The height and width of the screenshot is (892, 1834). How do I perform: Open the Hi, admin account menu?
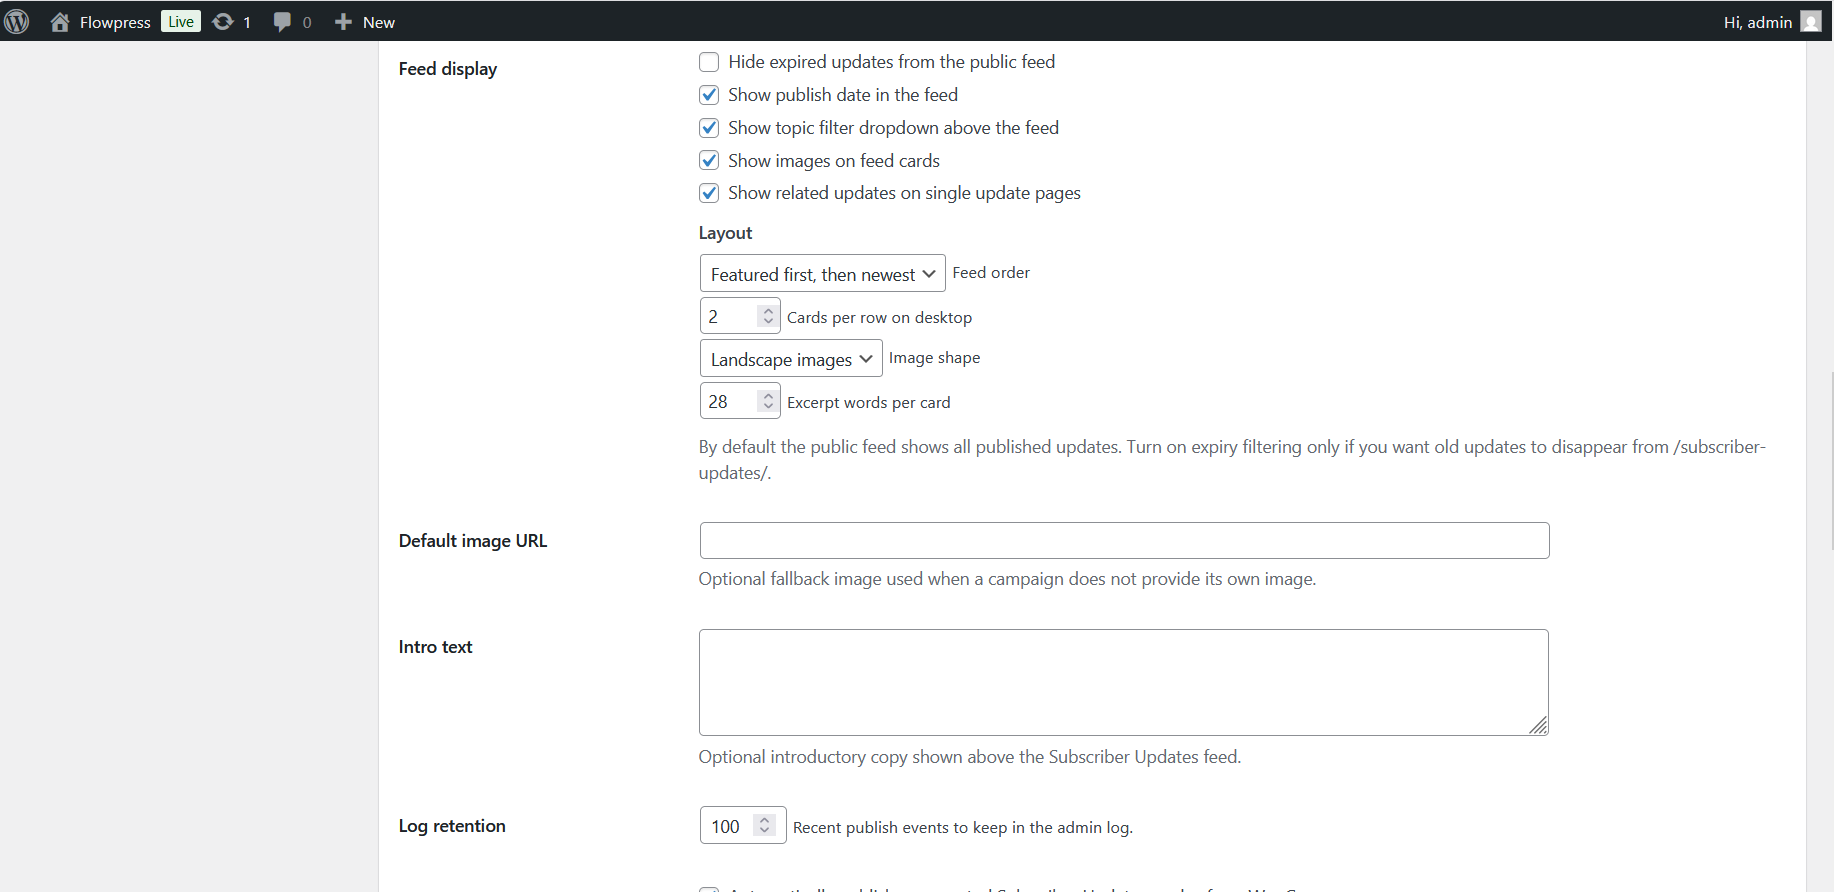click(x=1757, y=22)
